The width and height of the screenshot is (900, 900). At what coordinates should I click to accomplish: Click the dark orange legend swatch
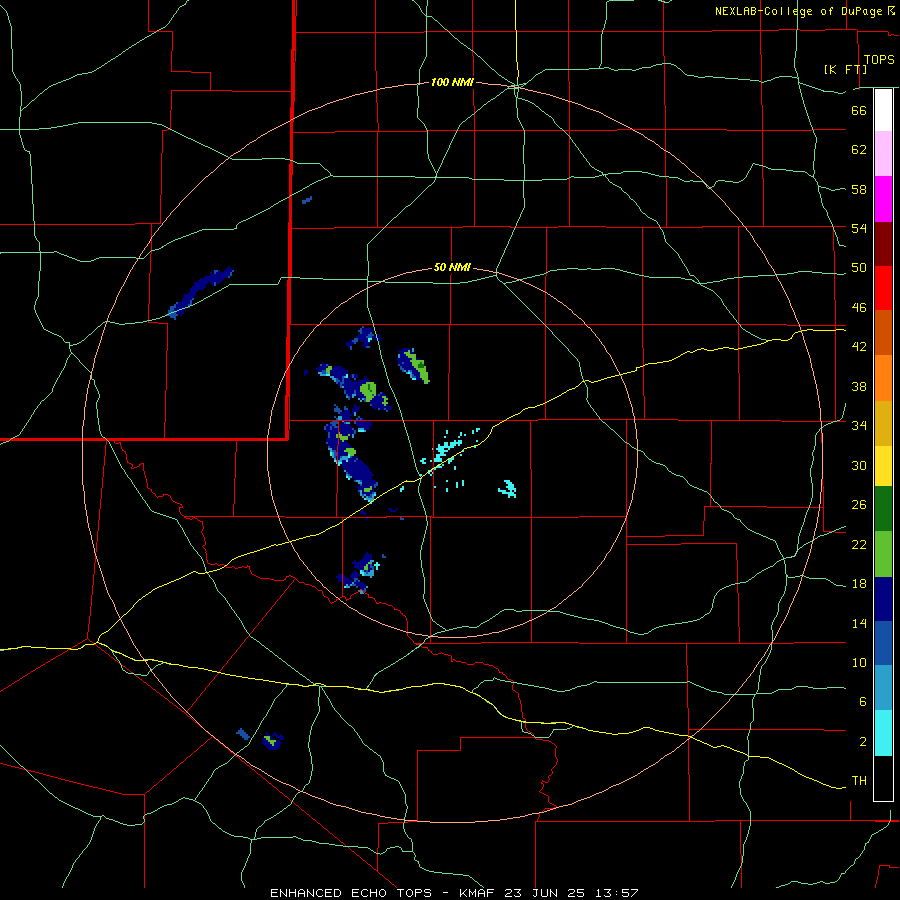pyautogui.click(x=883, y=332)
